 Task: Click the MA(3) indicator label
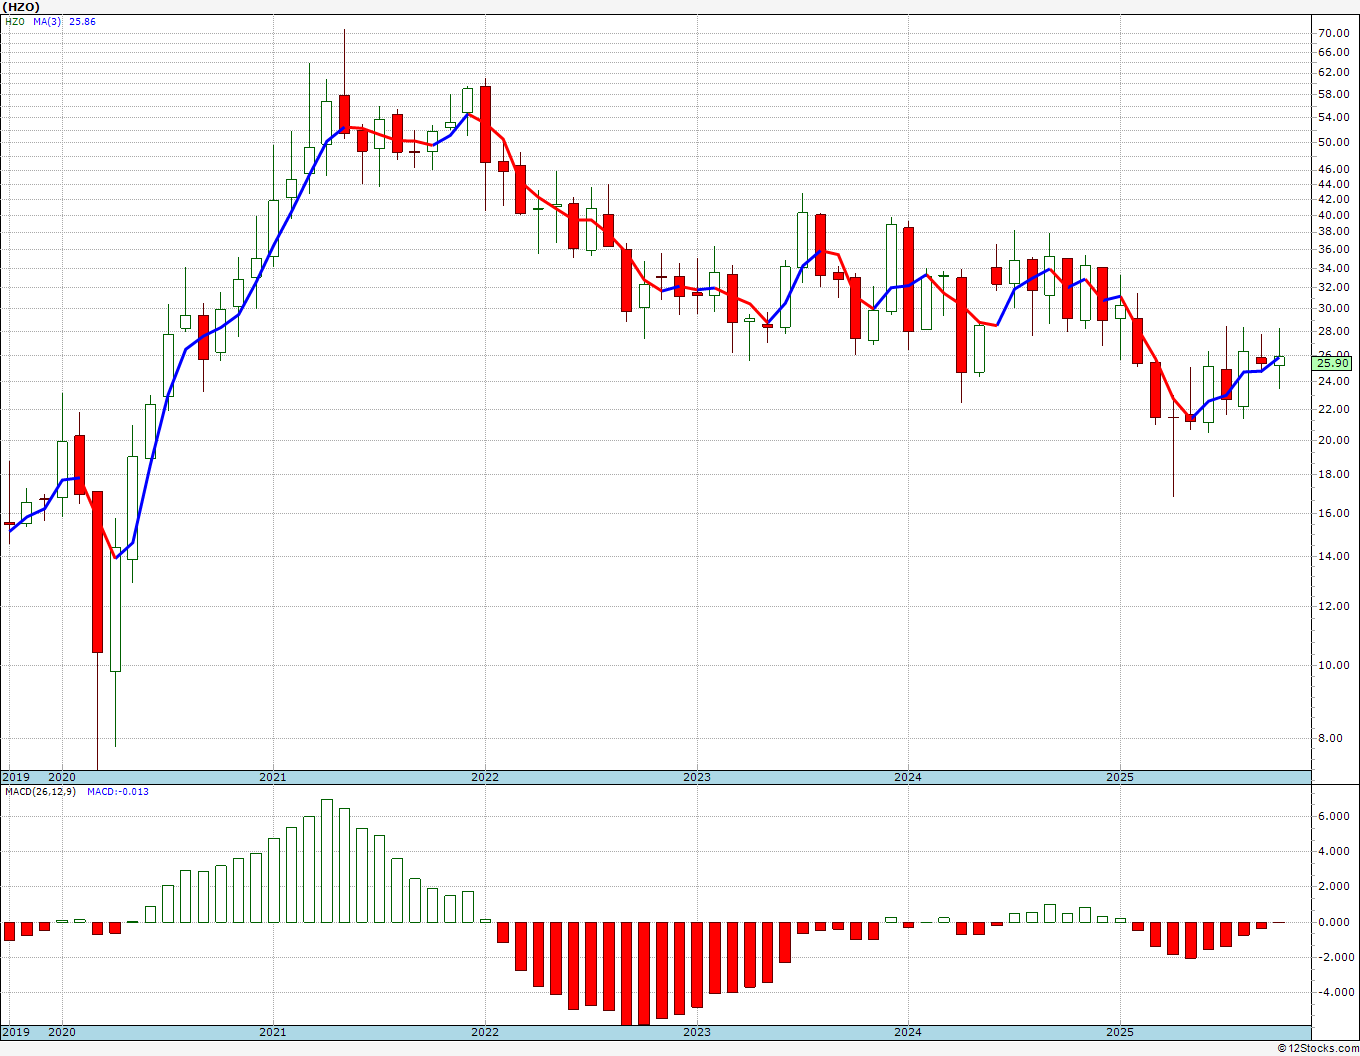point(46,21)
